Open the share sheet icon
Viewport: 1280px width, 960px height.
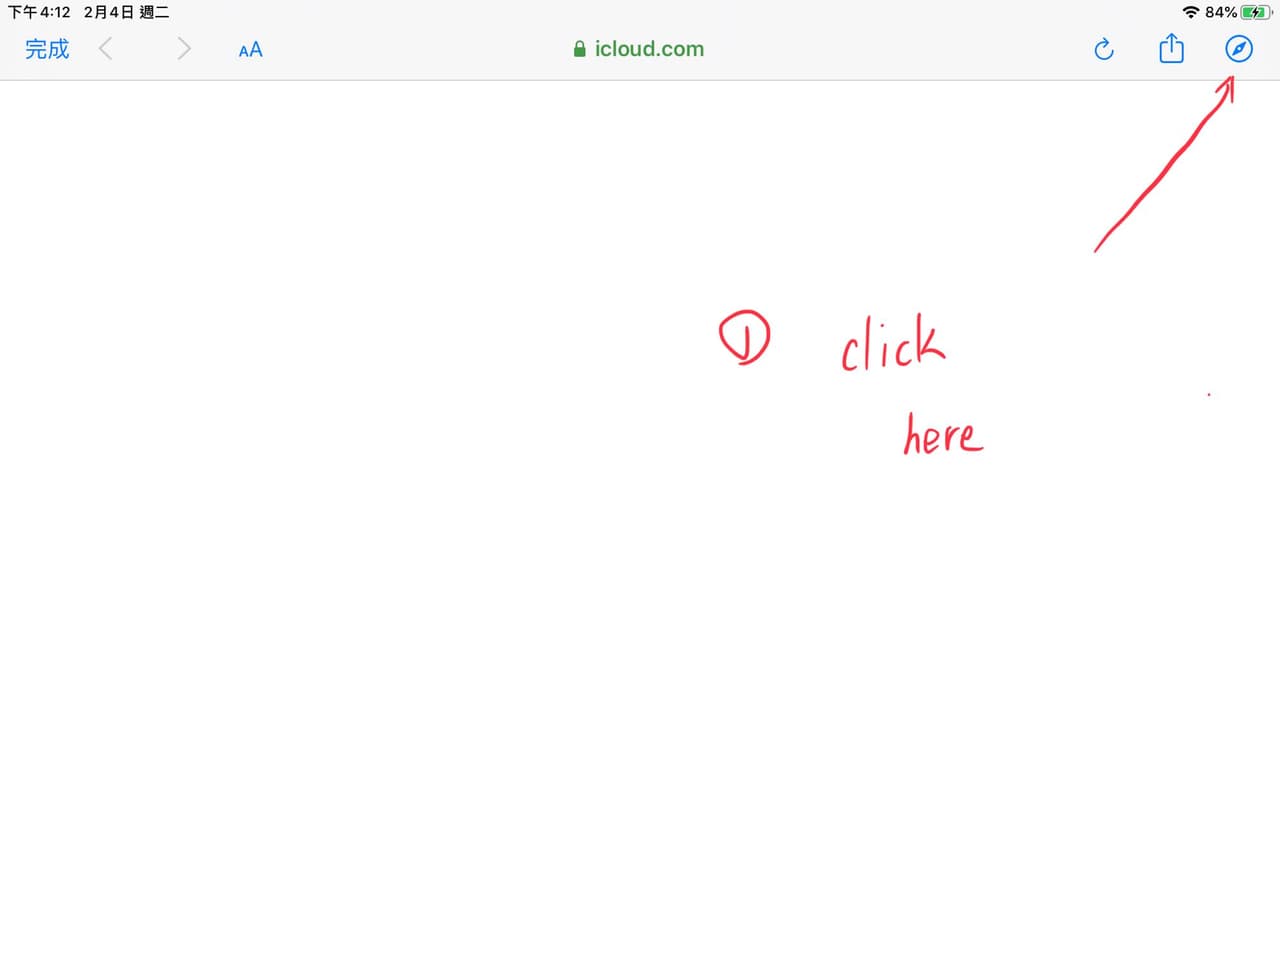point(1171,48)
